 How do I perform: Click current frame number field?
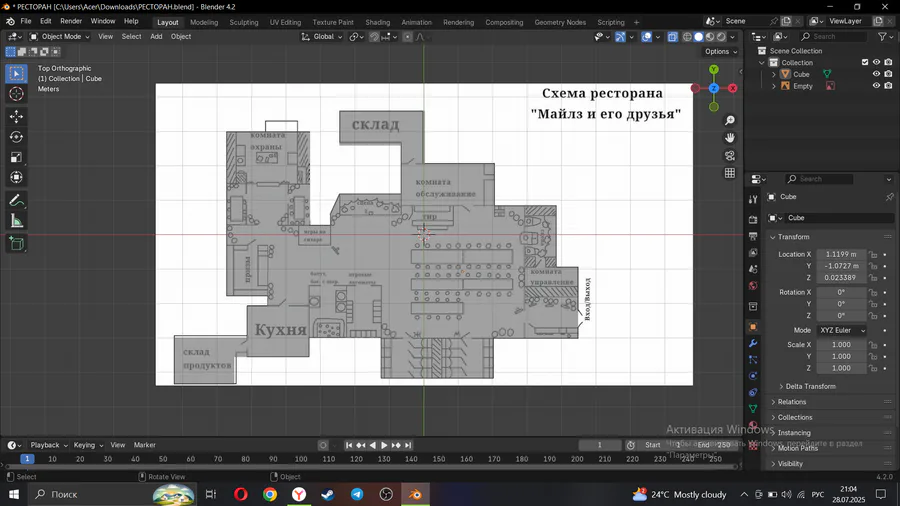(600, 445)
